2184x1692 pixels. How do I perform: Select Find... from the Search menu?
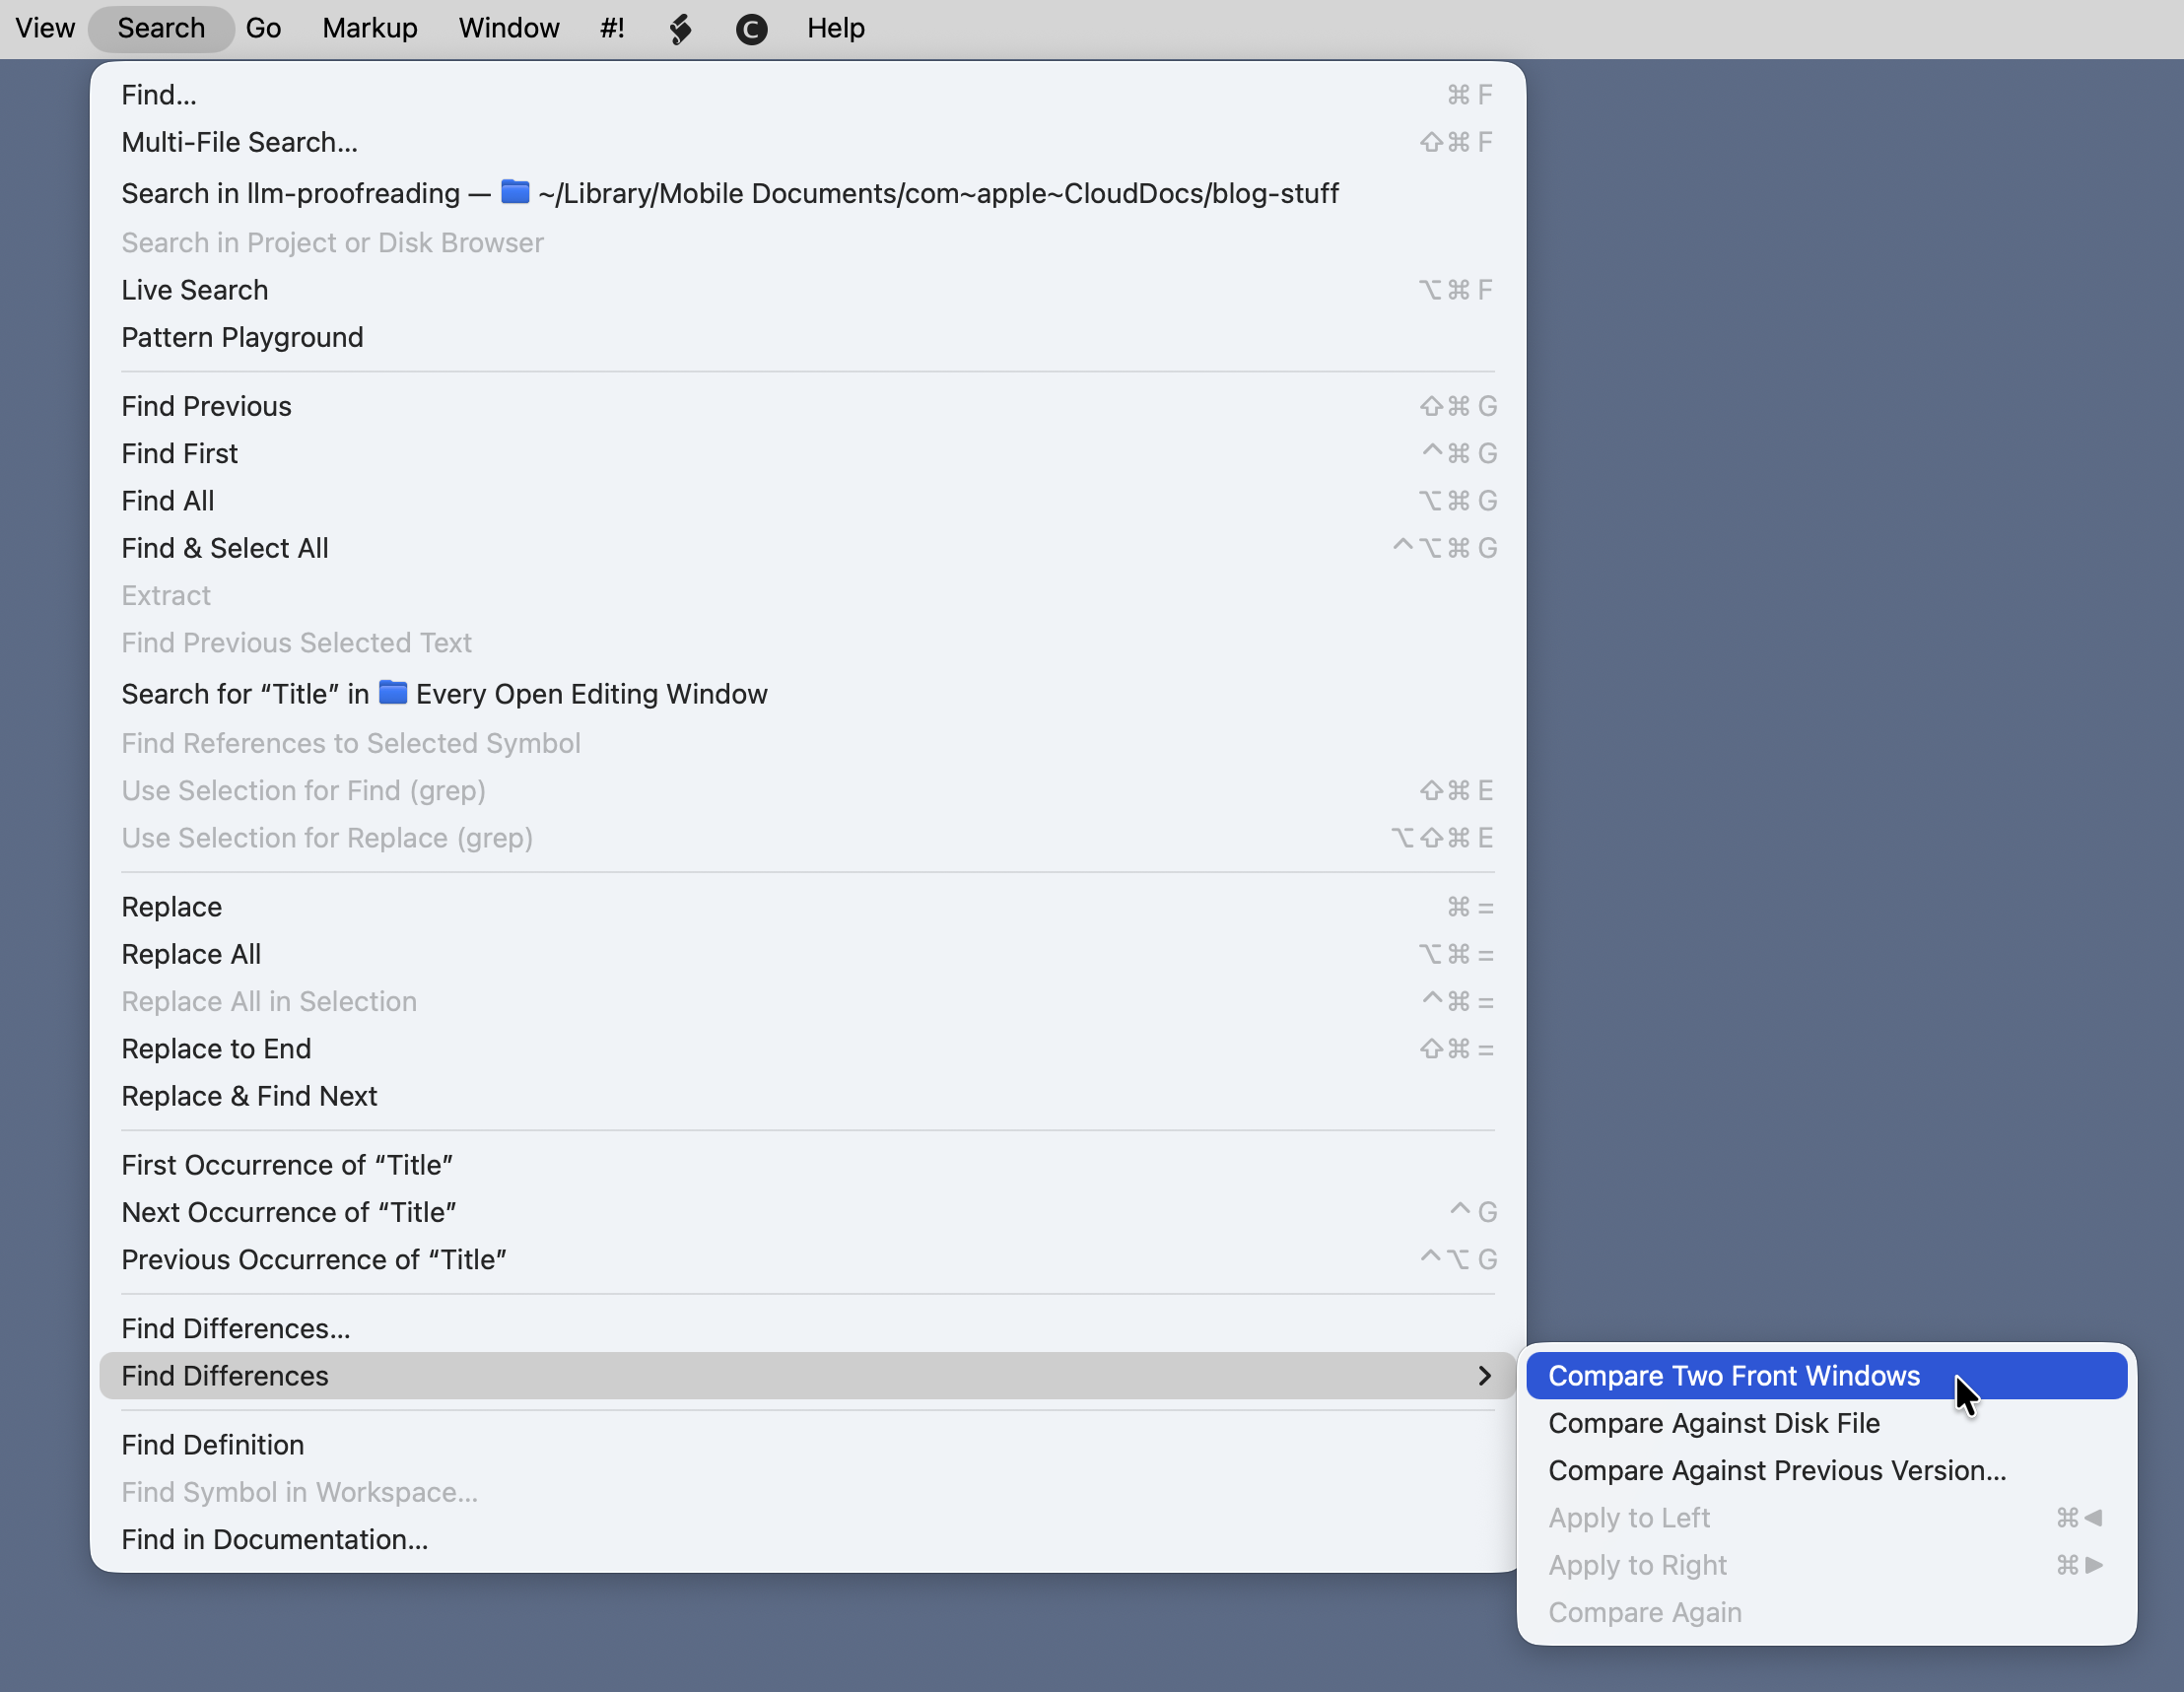pos(159,94)
